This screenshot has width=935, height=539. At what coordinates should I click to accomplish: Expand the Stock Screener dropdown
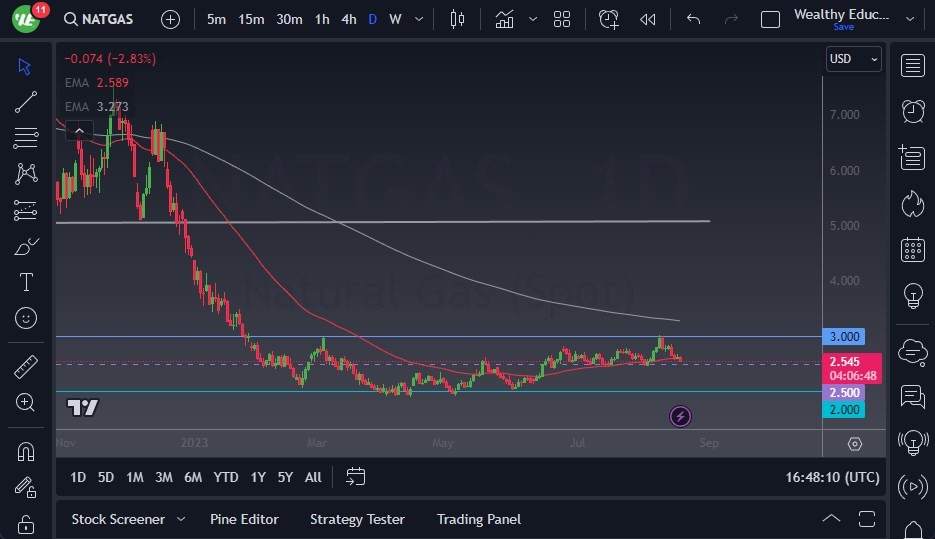[181, 519]
